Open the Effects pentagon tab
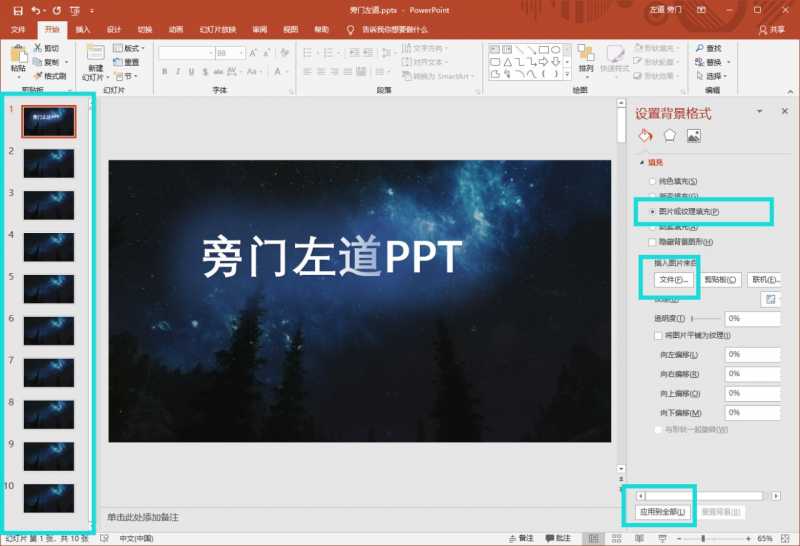The image size is (800, 546). tap(669, 136)
